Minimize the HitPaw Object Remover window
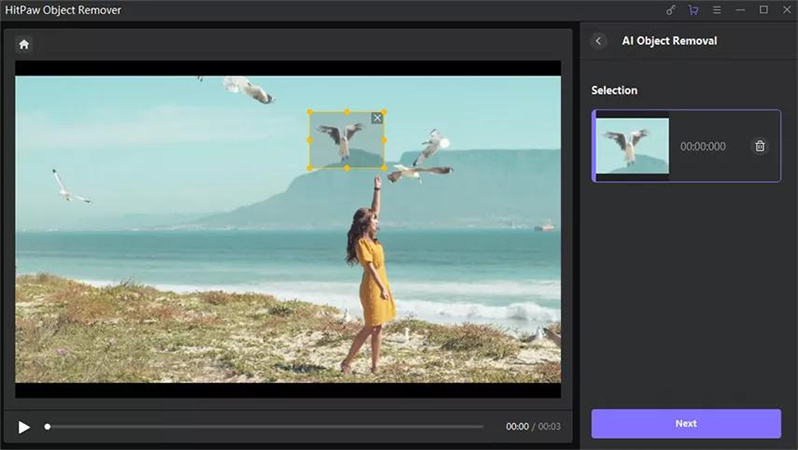The image size is (798, 450). [741, 10]
